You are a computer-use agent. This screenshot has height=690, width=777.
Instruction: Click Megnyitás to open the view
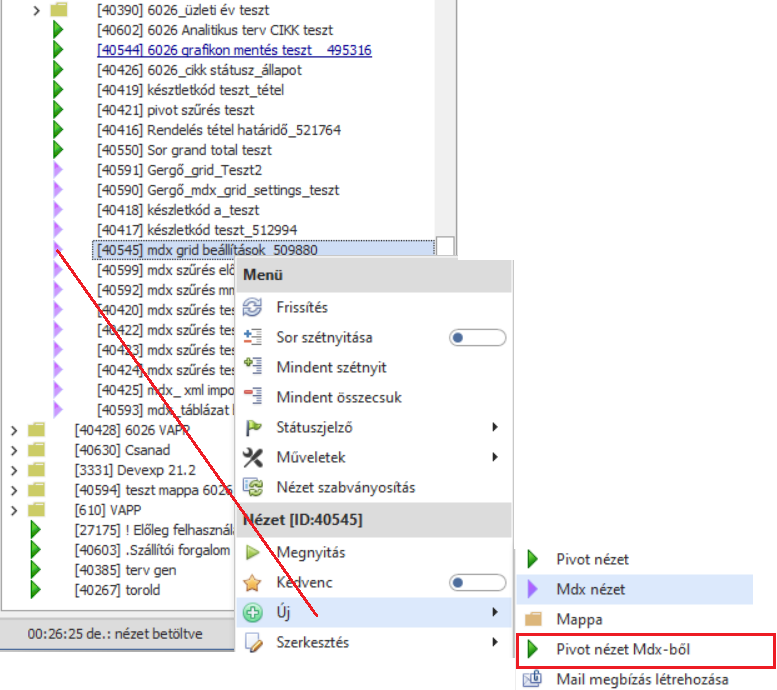309,552
